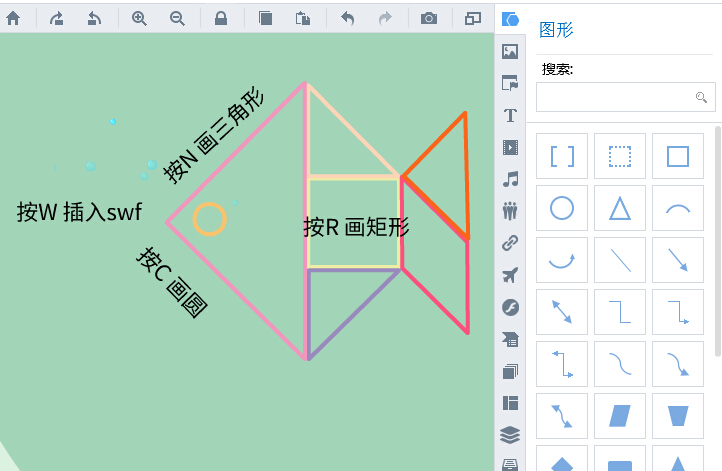722x471 pixels.
Task: Open the layout grid sidebar icon
Action: (x=510, y=403)
